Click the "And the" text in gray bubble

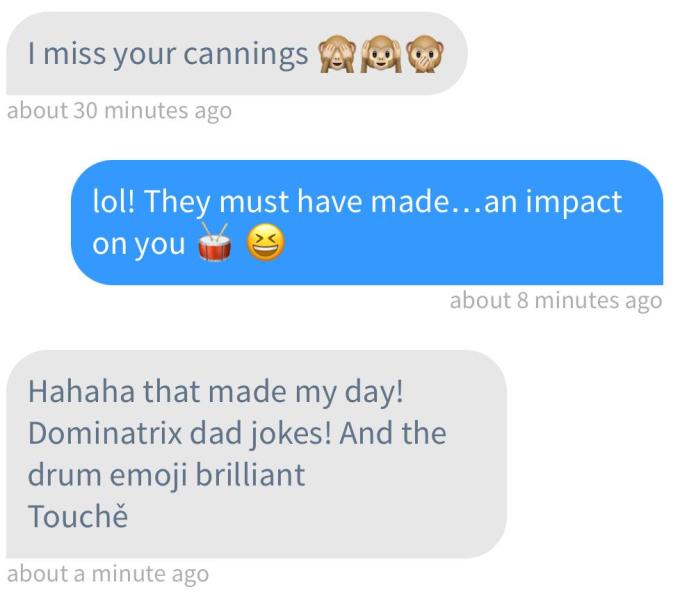pos(393,434)
